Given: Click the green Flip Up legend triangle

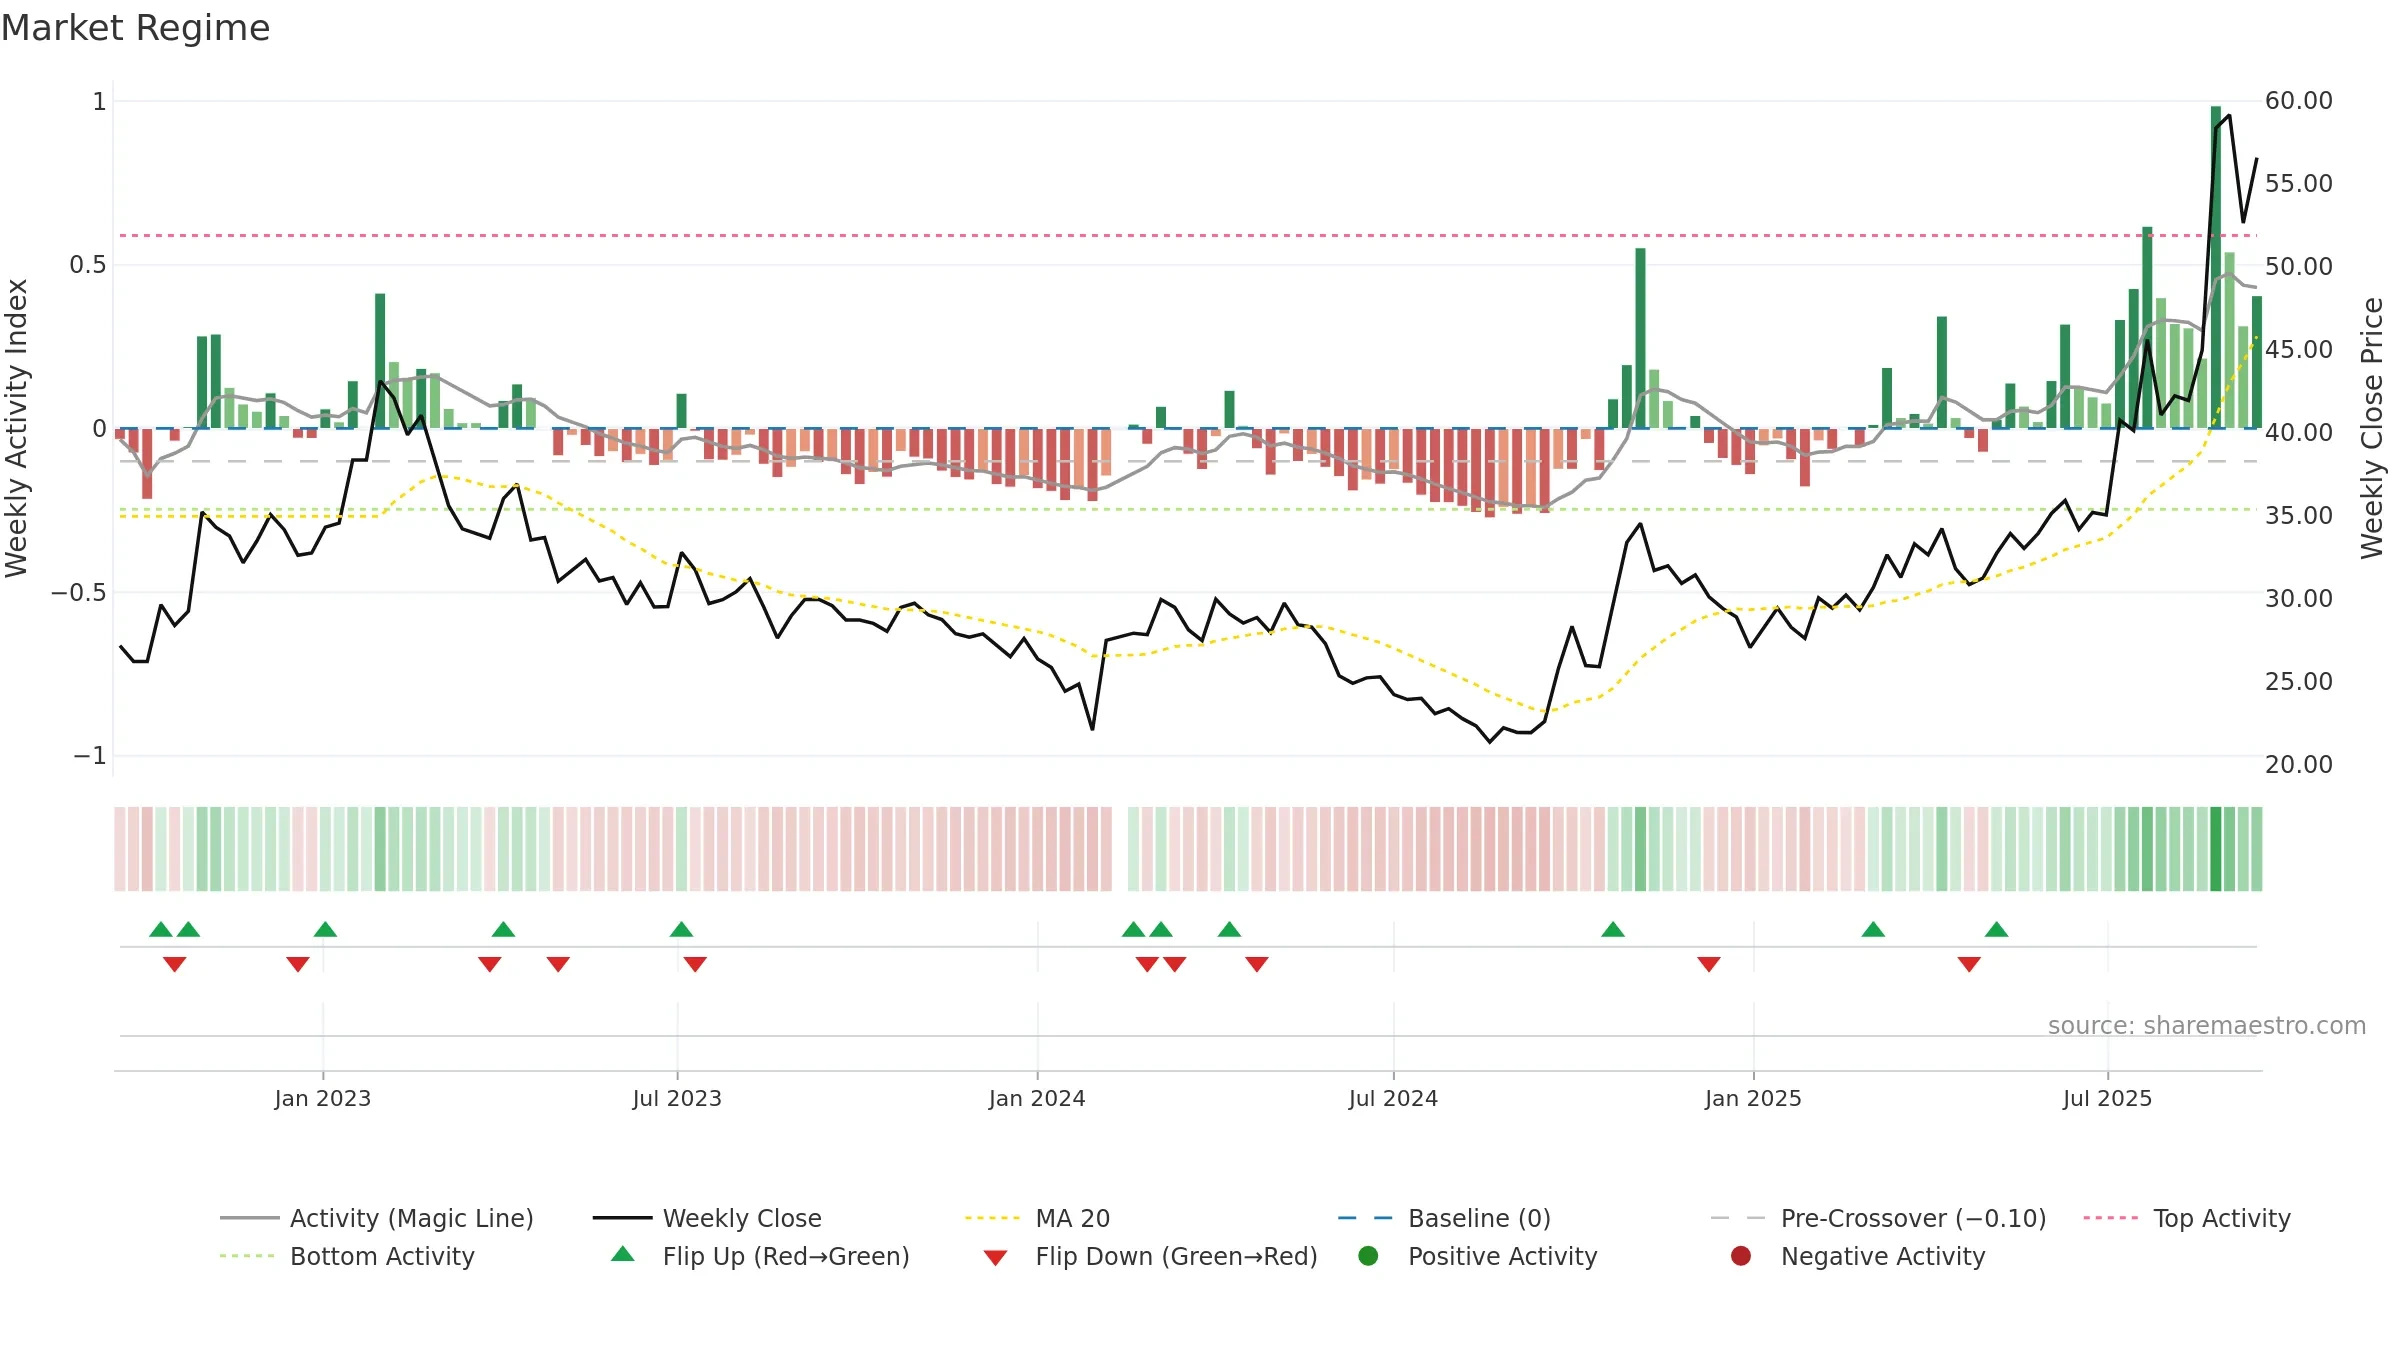Looking at the screenshot, I should [x=623, y=1254].
